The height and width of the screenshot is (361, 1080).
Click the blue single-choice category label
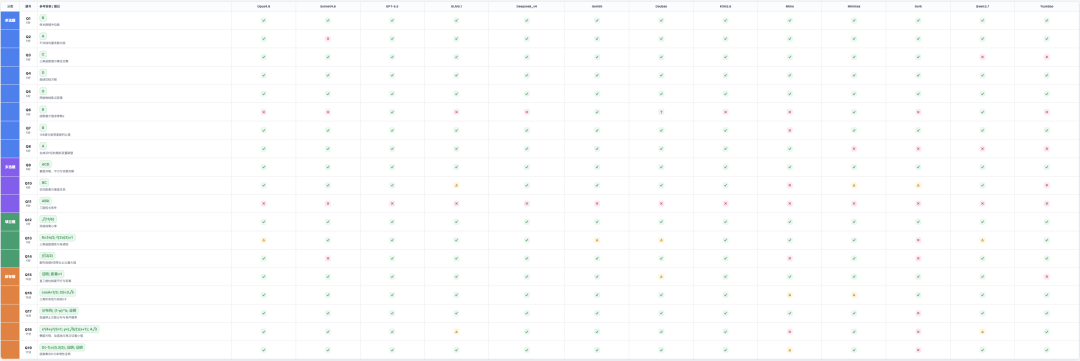pos(10,20)
